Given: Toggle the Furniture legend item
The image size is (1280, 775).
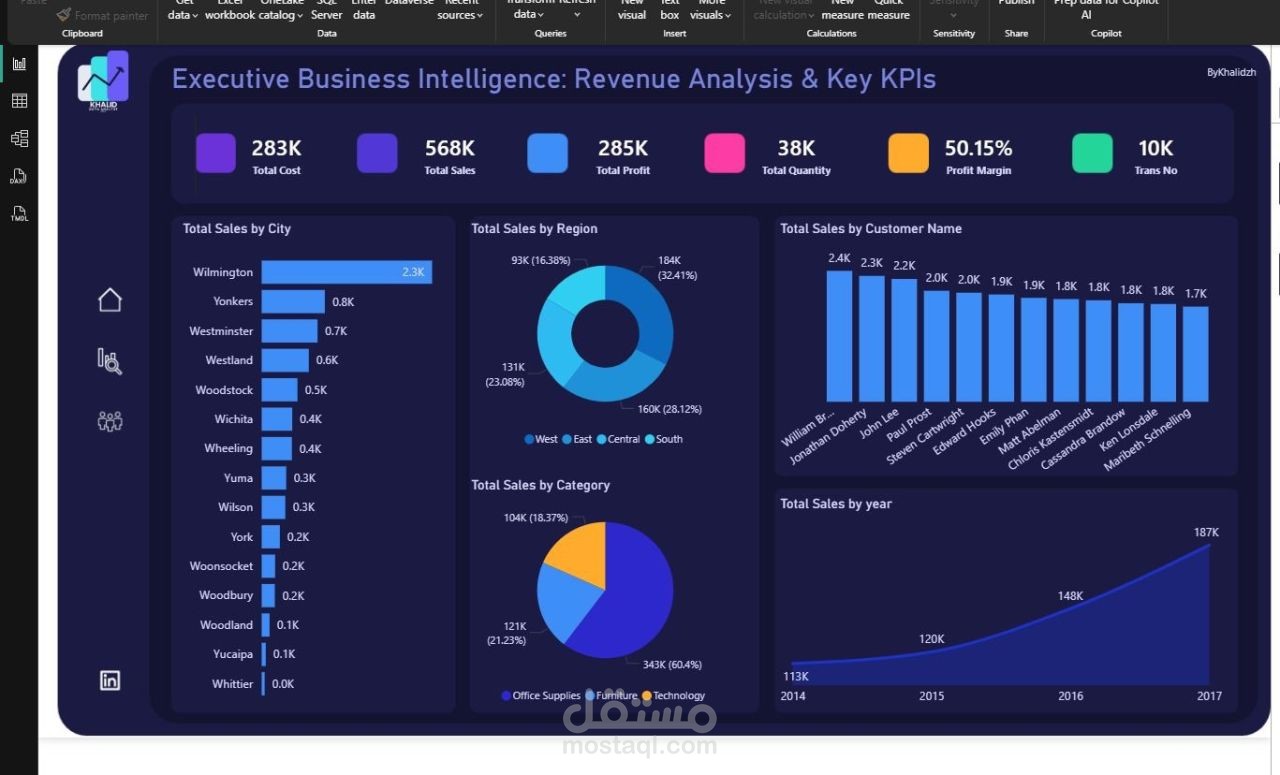Looking at the screenshot, I should pyautogui.click(x=611, y=696).
